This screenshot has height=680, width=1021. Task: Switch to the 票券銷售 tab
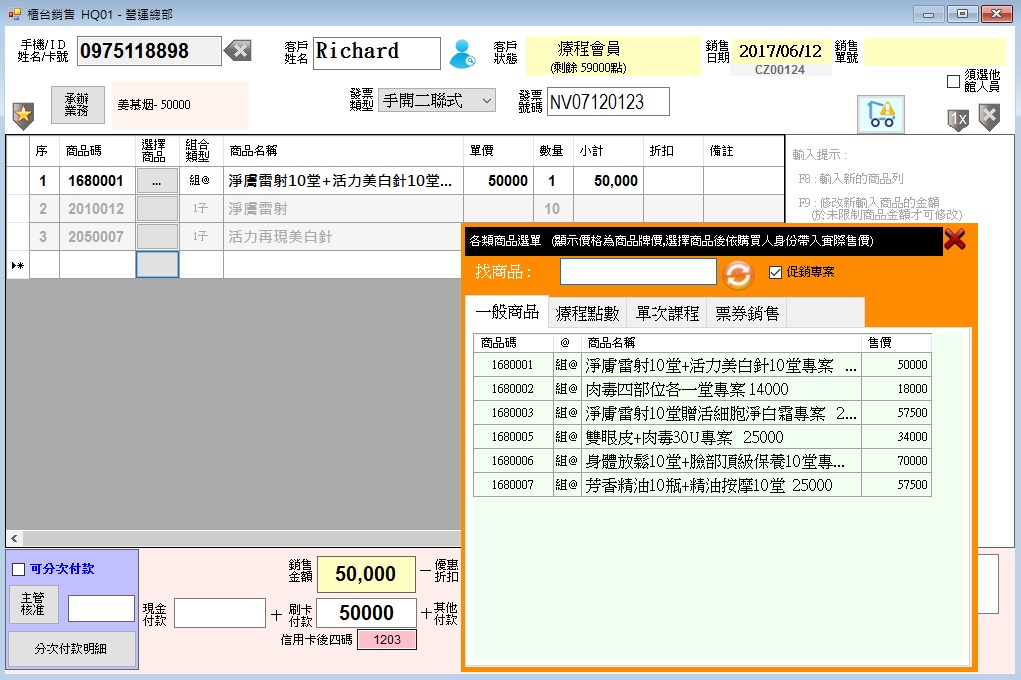pyautogui.click(x=746, y=313)
